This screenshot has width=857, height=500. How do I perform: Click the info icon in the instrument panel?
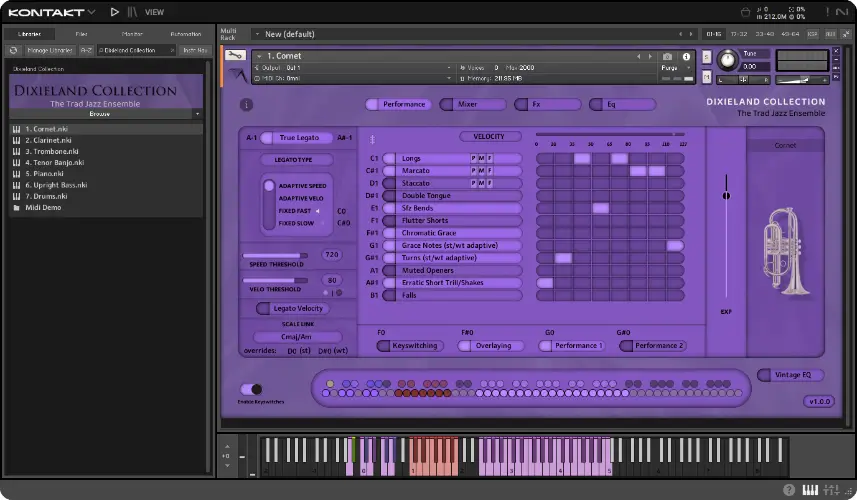tap(247, 104)
